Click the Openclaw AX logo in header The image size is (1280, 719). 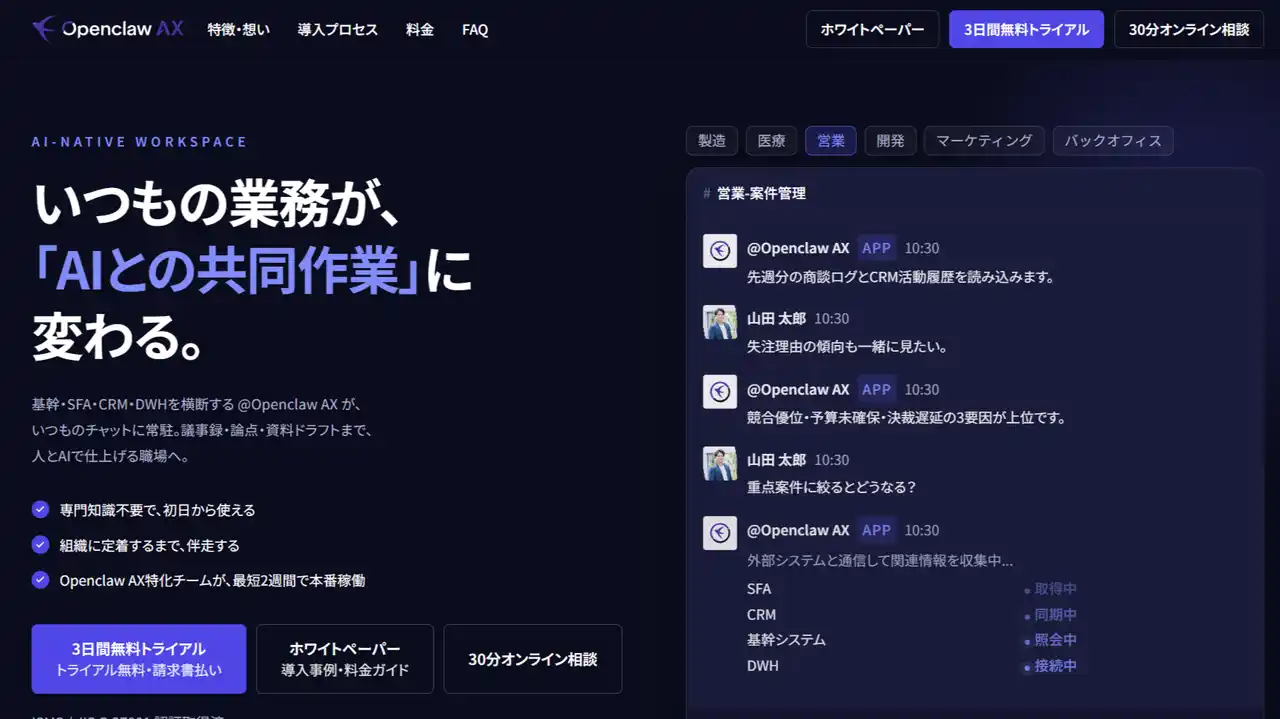coord(108,29)
